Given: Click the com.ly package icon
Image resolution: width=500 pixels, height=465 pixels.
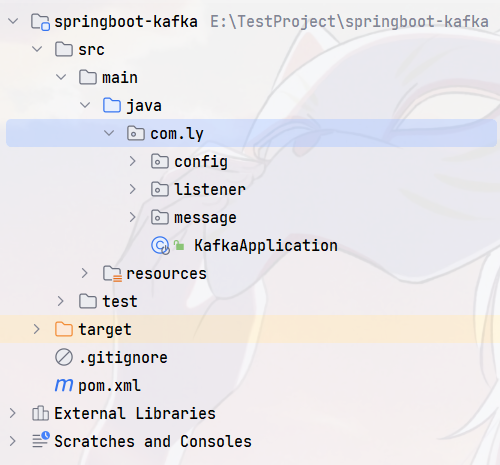Looking at the screenshot, I should tap(136, 133).
